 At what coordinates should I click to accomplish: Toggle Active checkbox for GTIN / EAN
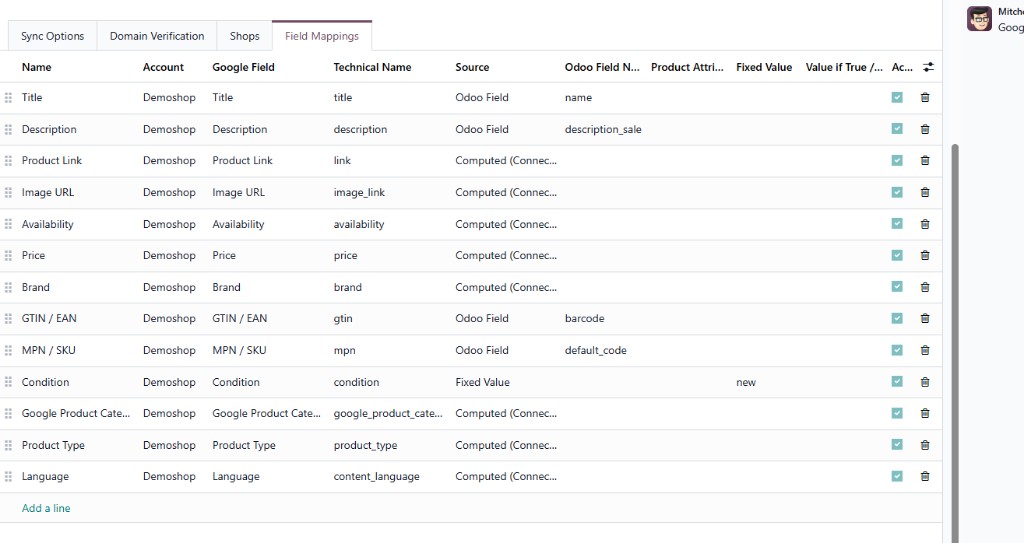897,318
